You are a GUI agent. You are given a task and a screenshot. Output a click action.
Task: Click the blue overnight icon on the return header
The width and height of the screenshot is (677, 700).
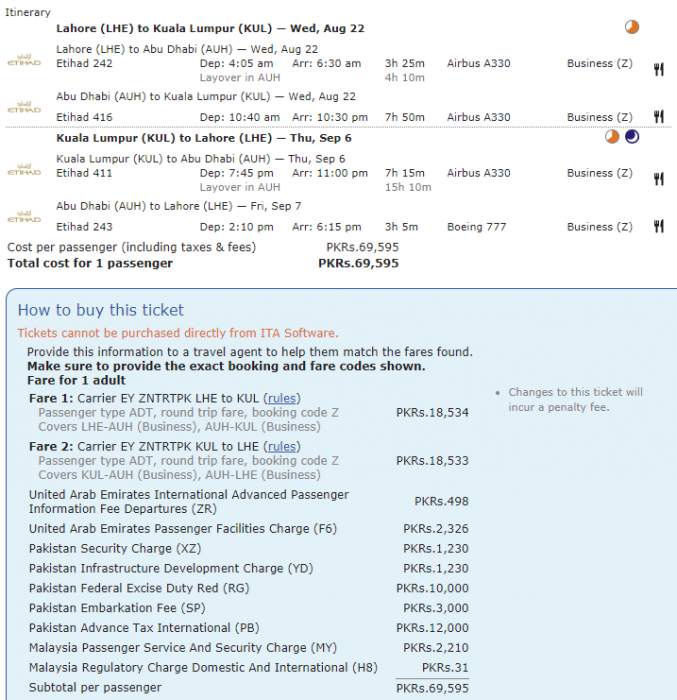631,138
